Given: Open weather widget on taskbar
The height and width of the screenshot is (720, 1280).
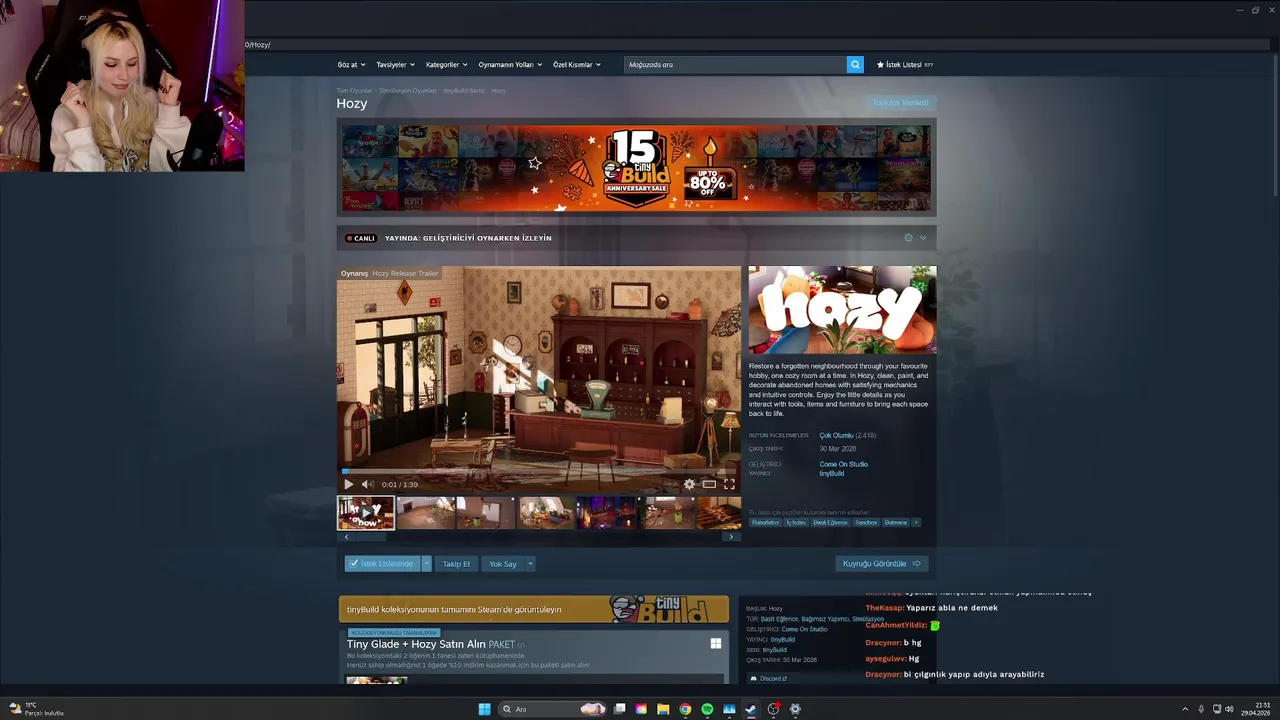Looking at the screenshot, I should click(35, 709).
